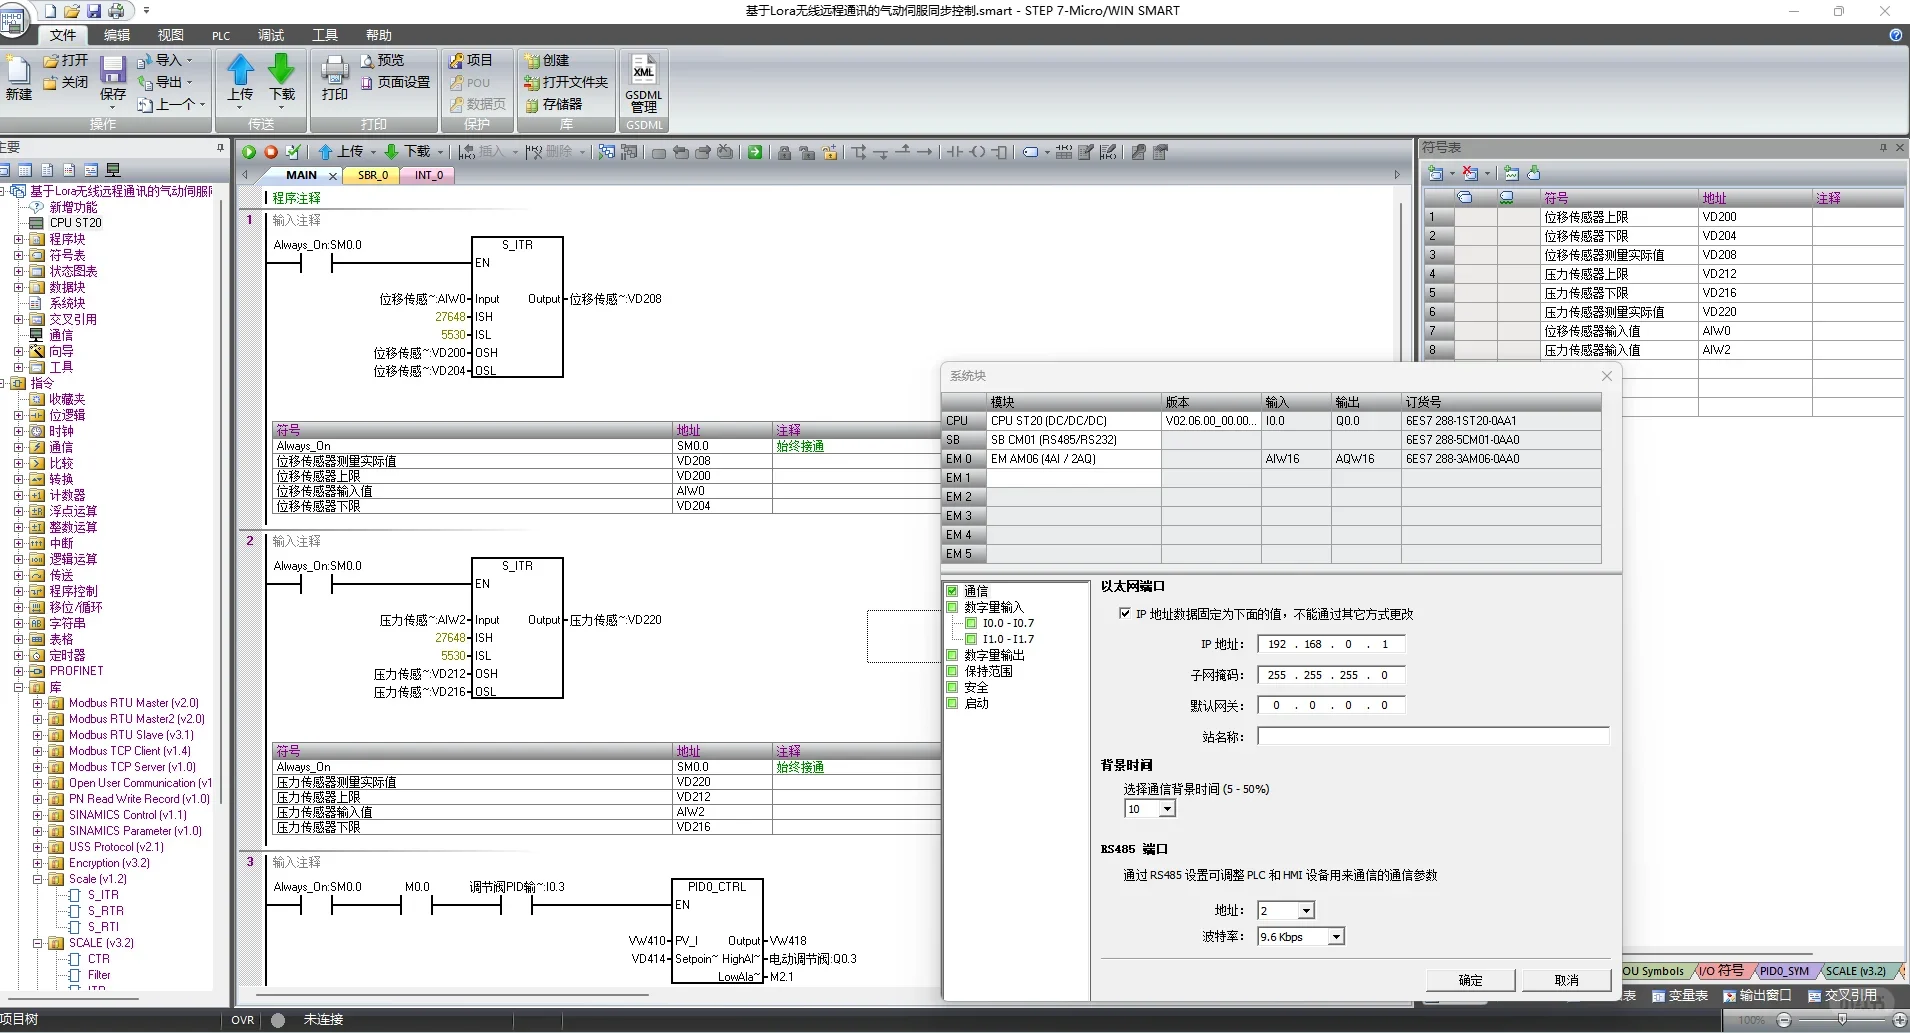Expand the Modbus RTU Master (v2.0) library node
The height and width of the screenshot is (1033, 1910).
[37, 703]
